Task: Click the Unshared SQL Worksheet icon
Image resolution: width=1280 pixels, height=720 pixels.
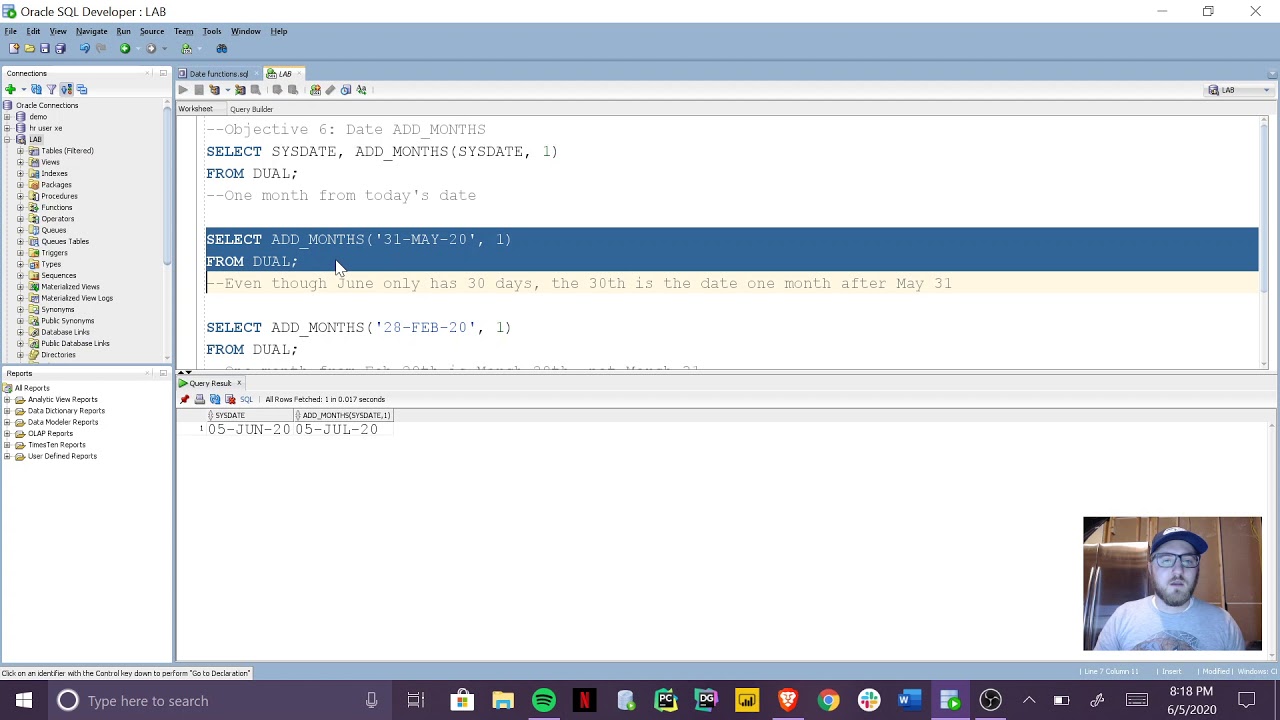Action: 315,90
